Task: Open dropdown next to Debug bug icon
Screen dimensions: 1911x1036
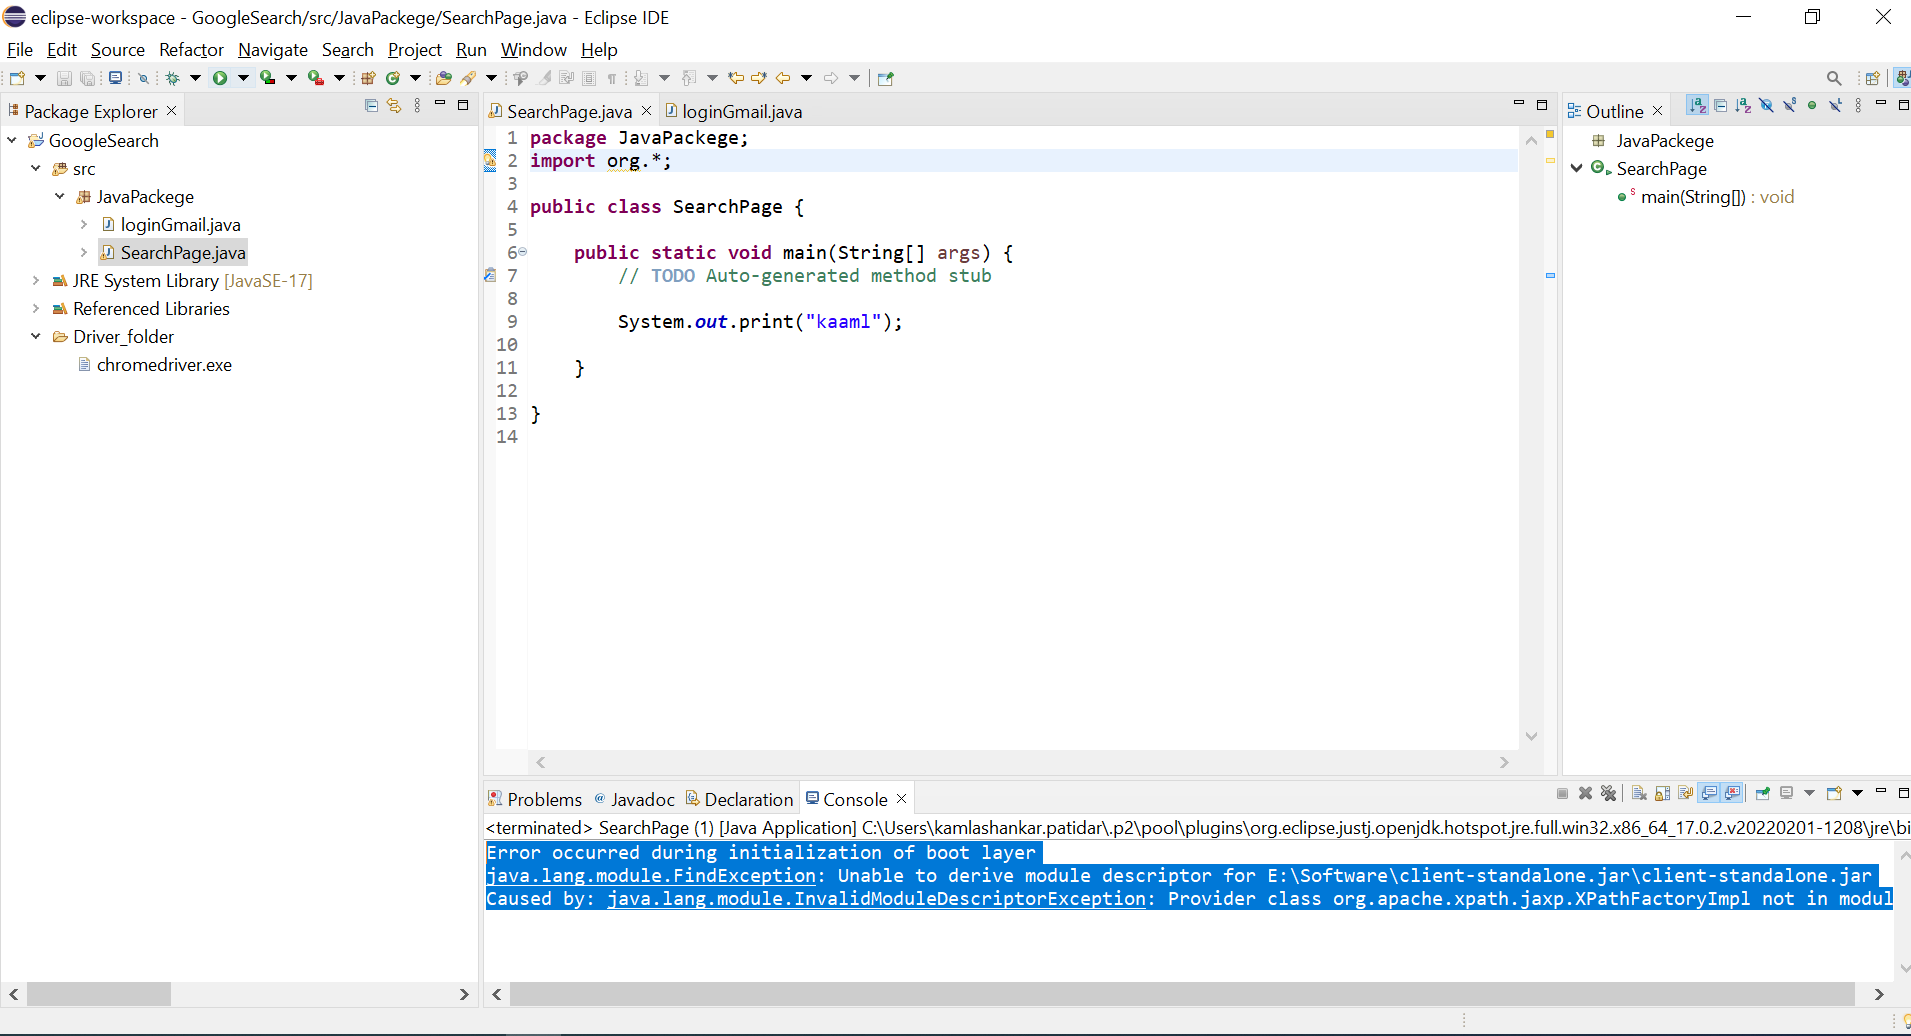Action: tap(195, 78)
